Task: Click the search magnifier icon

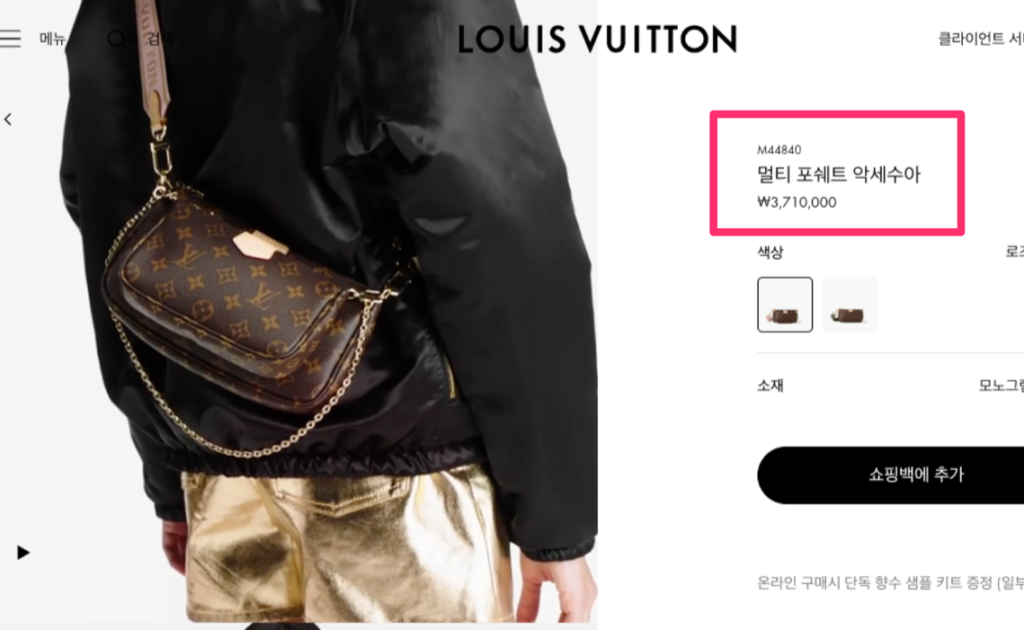Action: click(x=117, y=39)
